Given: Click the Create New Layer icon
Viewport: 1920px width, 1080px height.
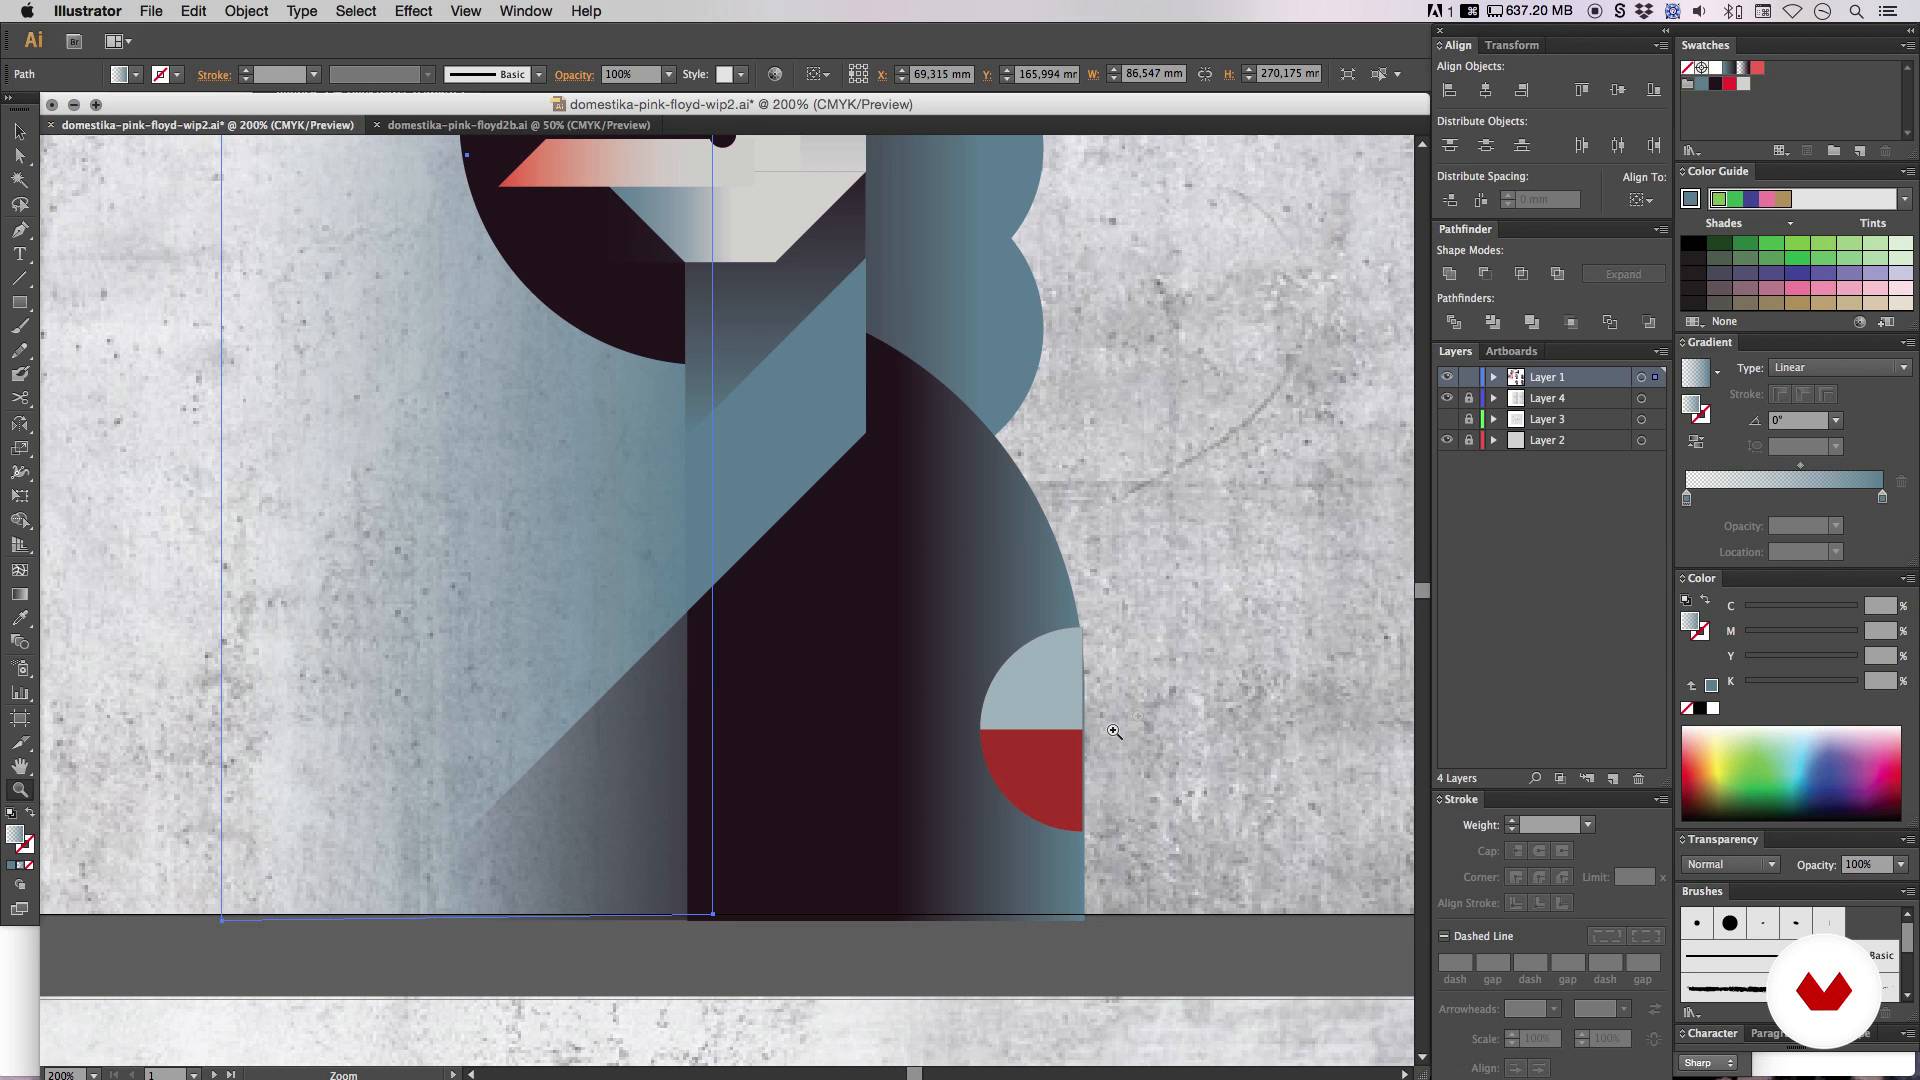Looking at the screenshot, I should [x=1612, y=778].
